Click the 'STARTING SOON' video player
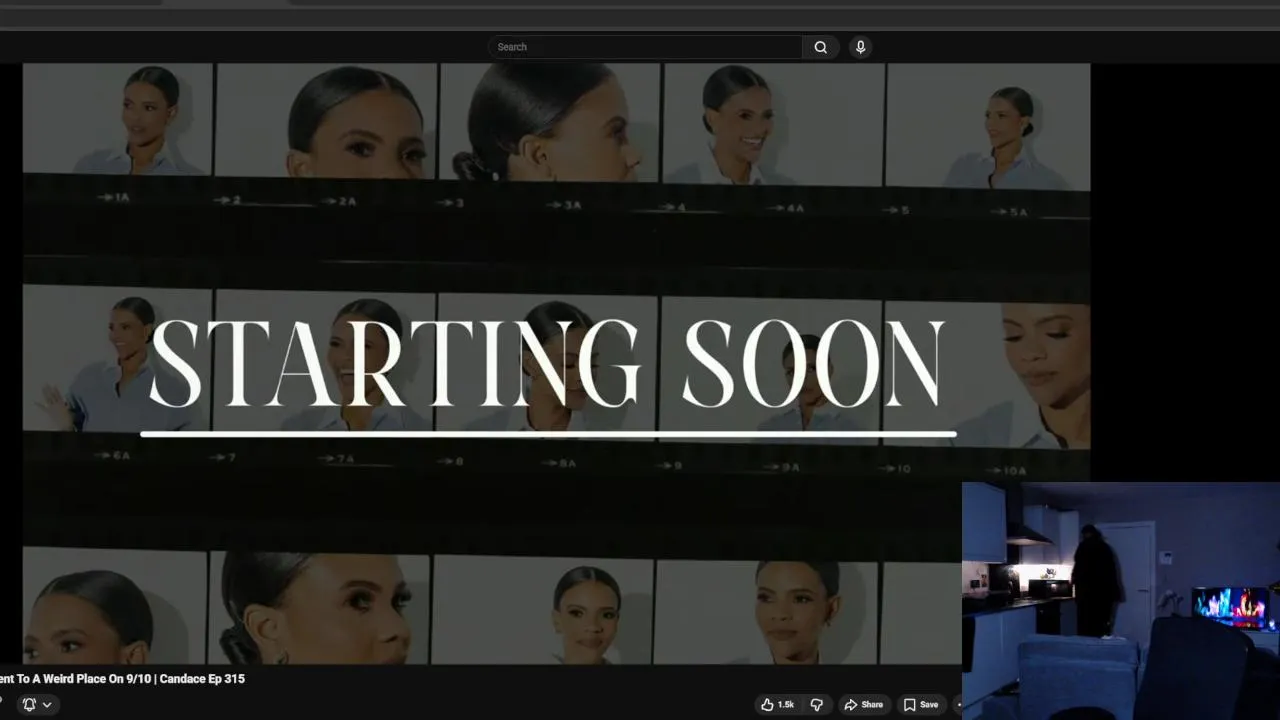The height and width of the screenshot is (720, 1280). pyautogui.click(x=556, y=363)
